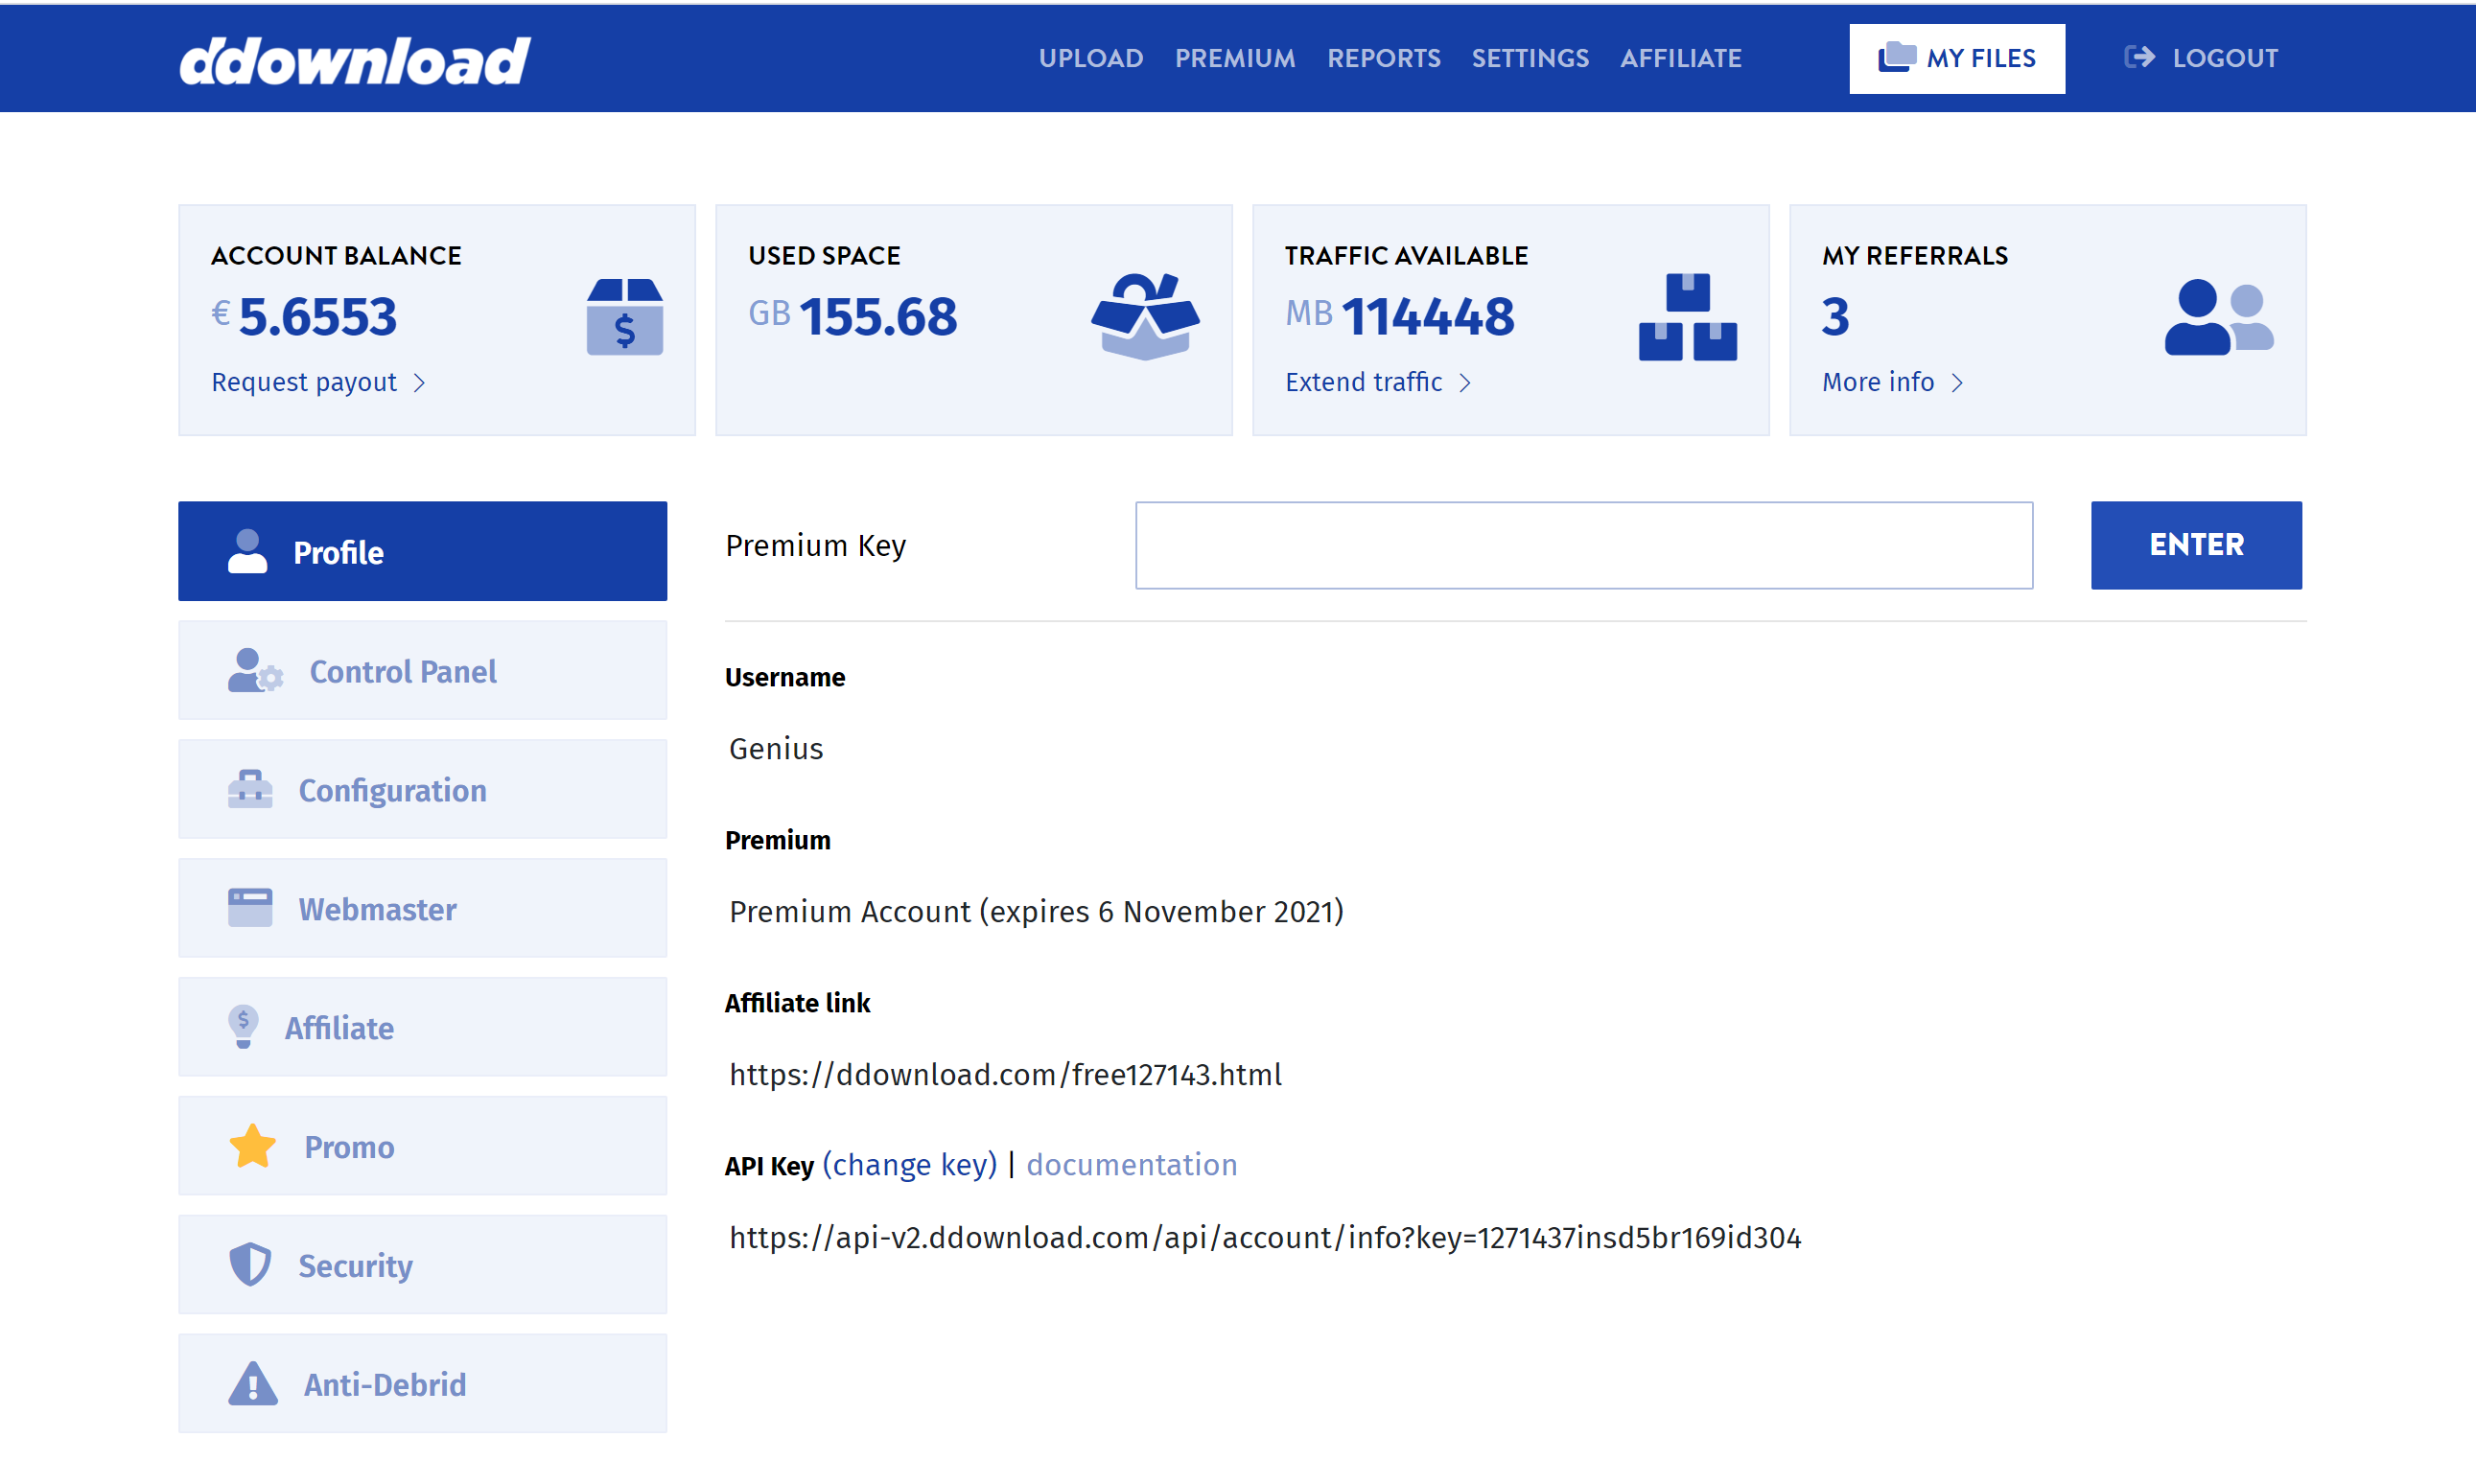The height and width of the screenshot is (1484, 2476).
Task: Click the stacked boxes traffic icon
Action: [x=1687, y=316]
